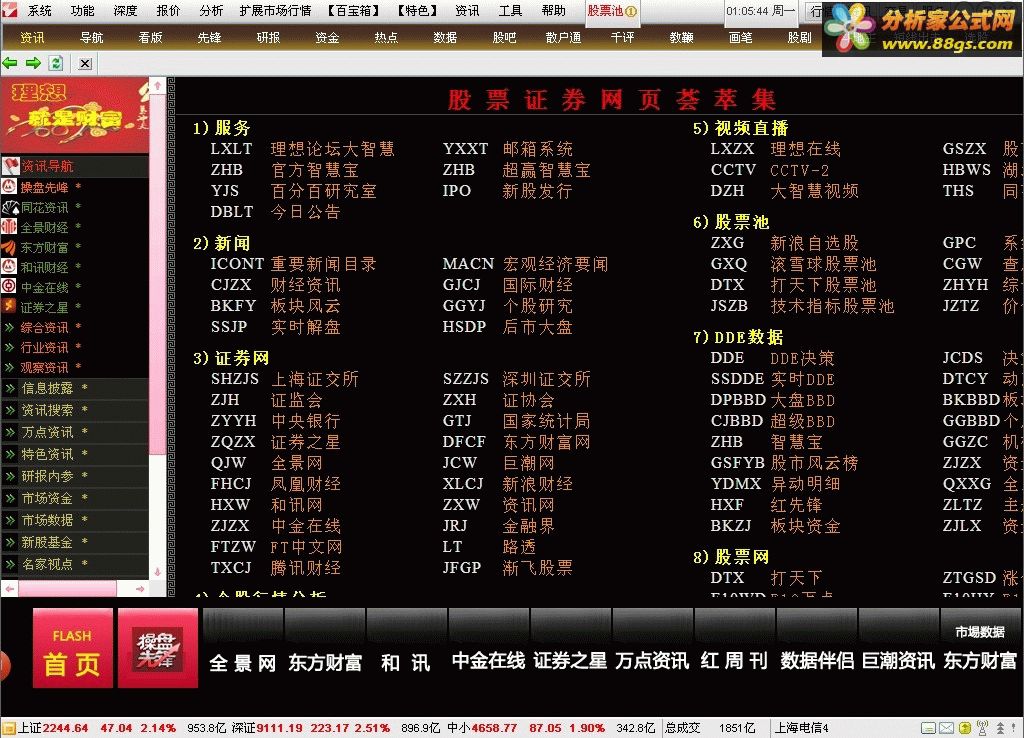Click the orange wing icon beside sidebar 东方财富
The height and width of the screenshot is (738, 1024).
coord(9,248)
